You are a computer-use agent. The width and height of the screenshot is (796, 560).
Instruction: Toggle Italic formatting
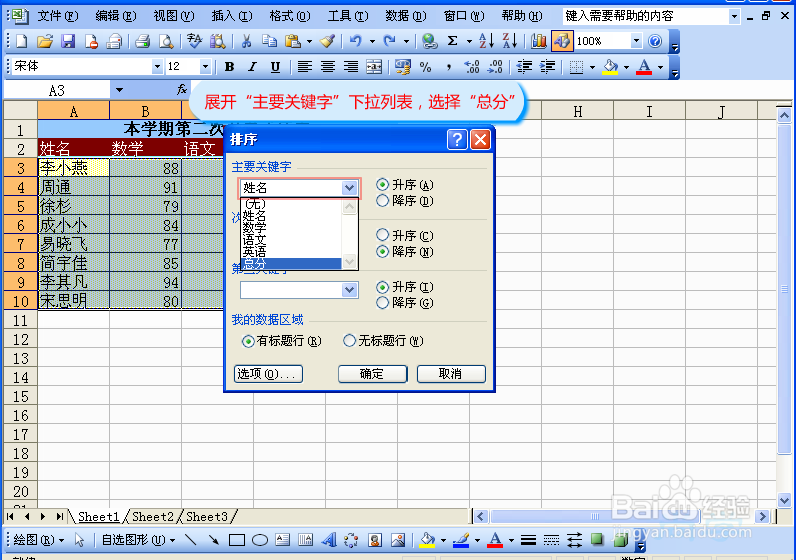pyautogui.click(x=252, y=67)
